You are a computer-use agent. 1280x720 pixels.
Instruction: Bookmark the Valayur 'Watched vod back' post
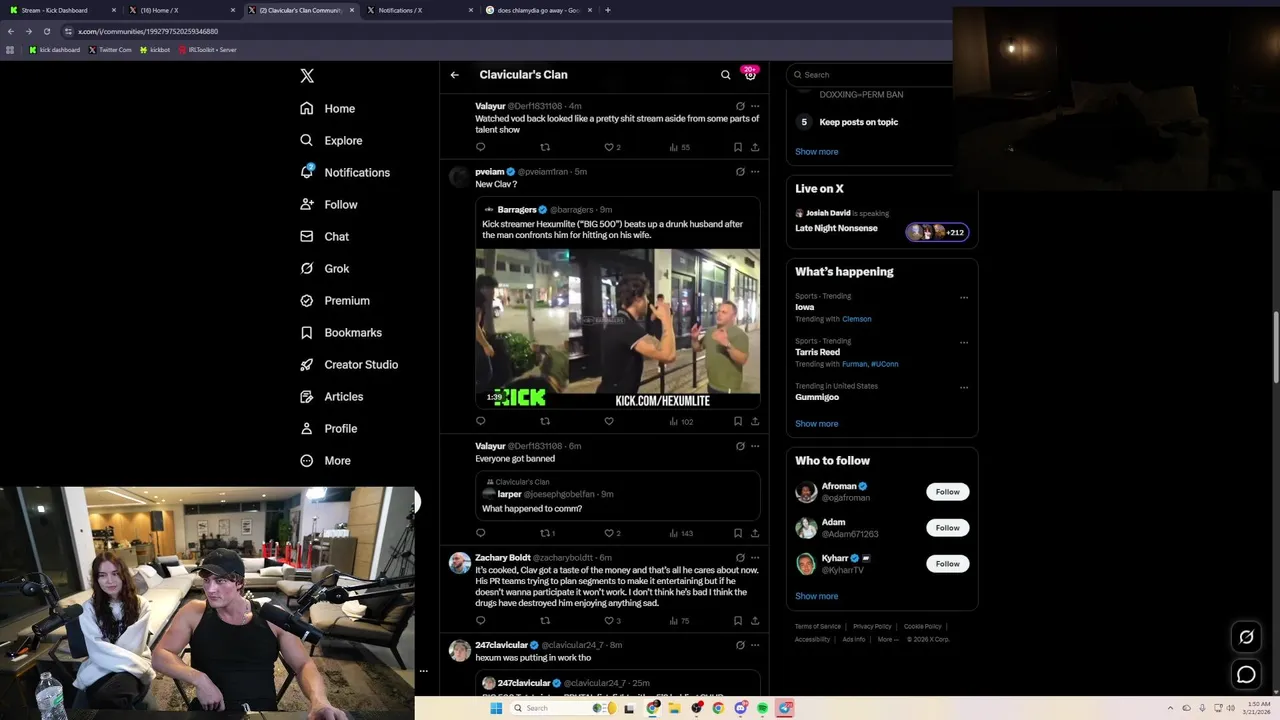pyautogui.click(x=738, y=147)
